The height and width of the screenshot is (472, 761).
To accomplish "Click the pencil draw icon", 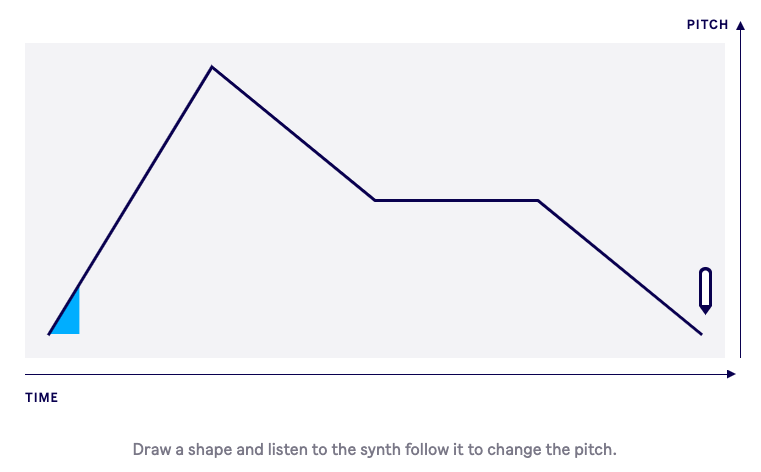I will click(x=705, y=290).
